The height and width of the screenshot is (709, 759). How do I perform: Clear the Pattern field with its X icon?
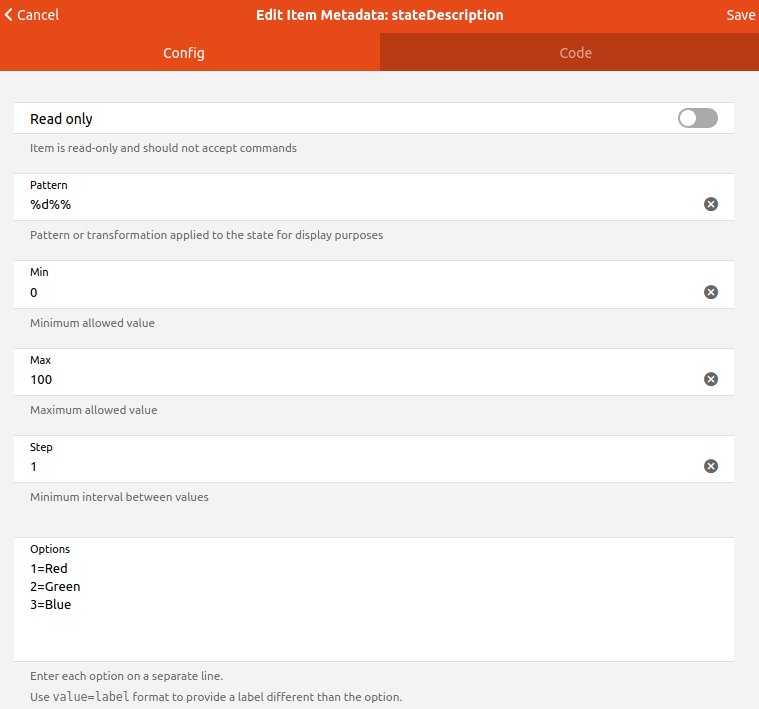(711, 205)
